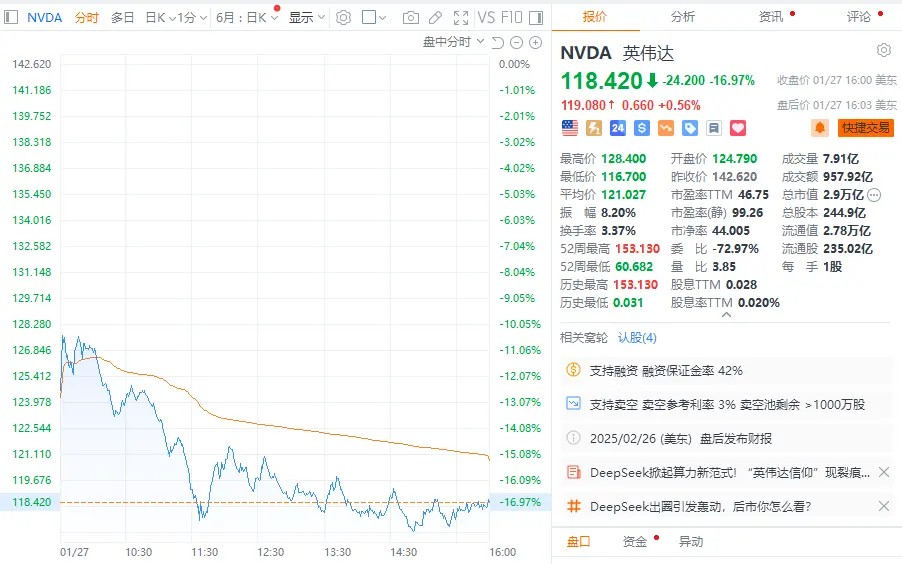Select the pencil drawing tool
902x564 pixels.
pos(435,18)
